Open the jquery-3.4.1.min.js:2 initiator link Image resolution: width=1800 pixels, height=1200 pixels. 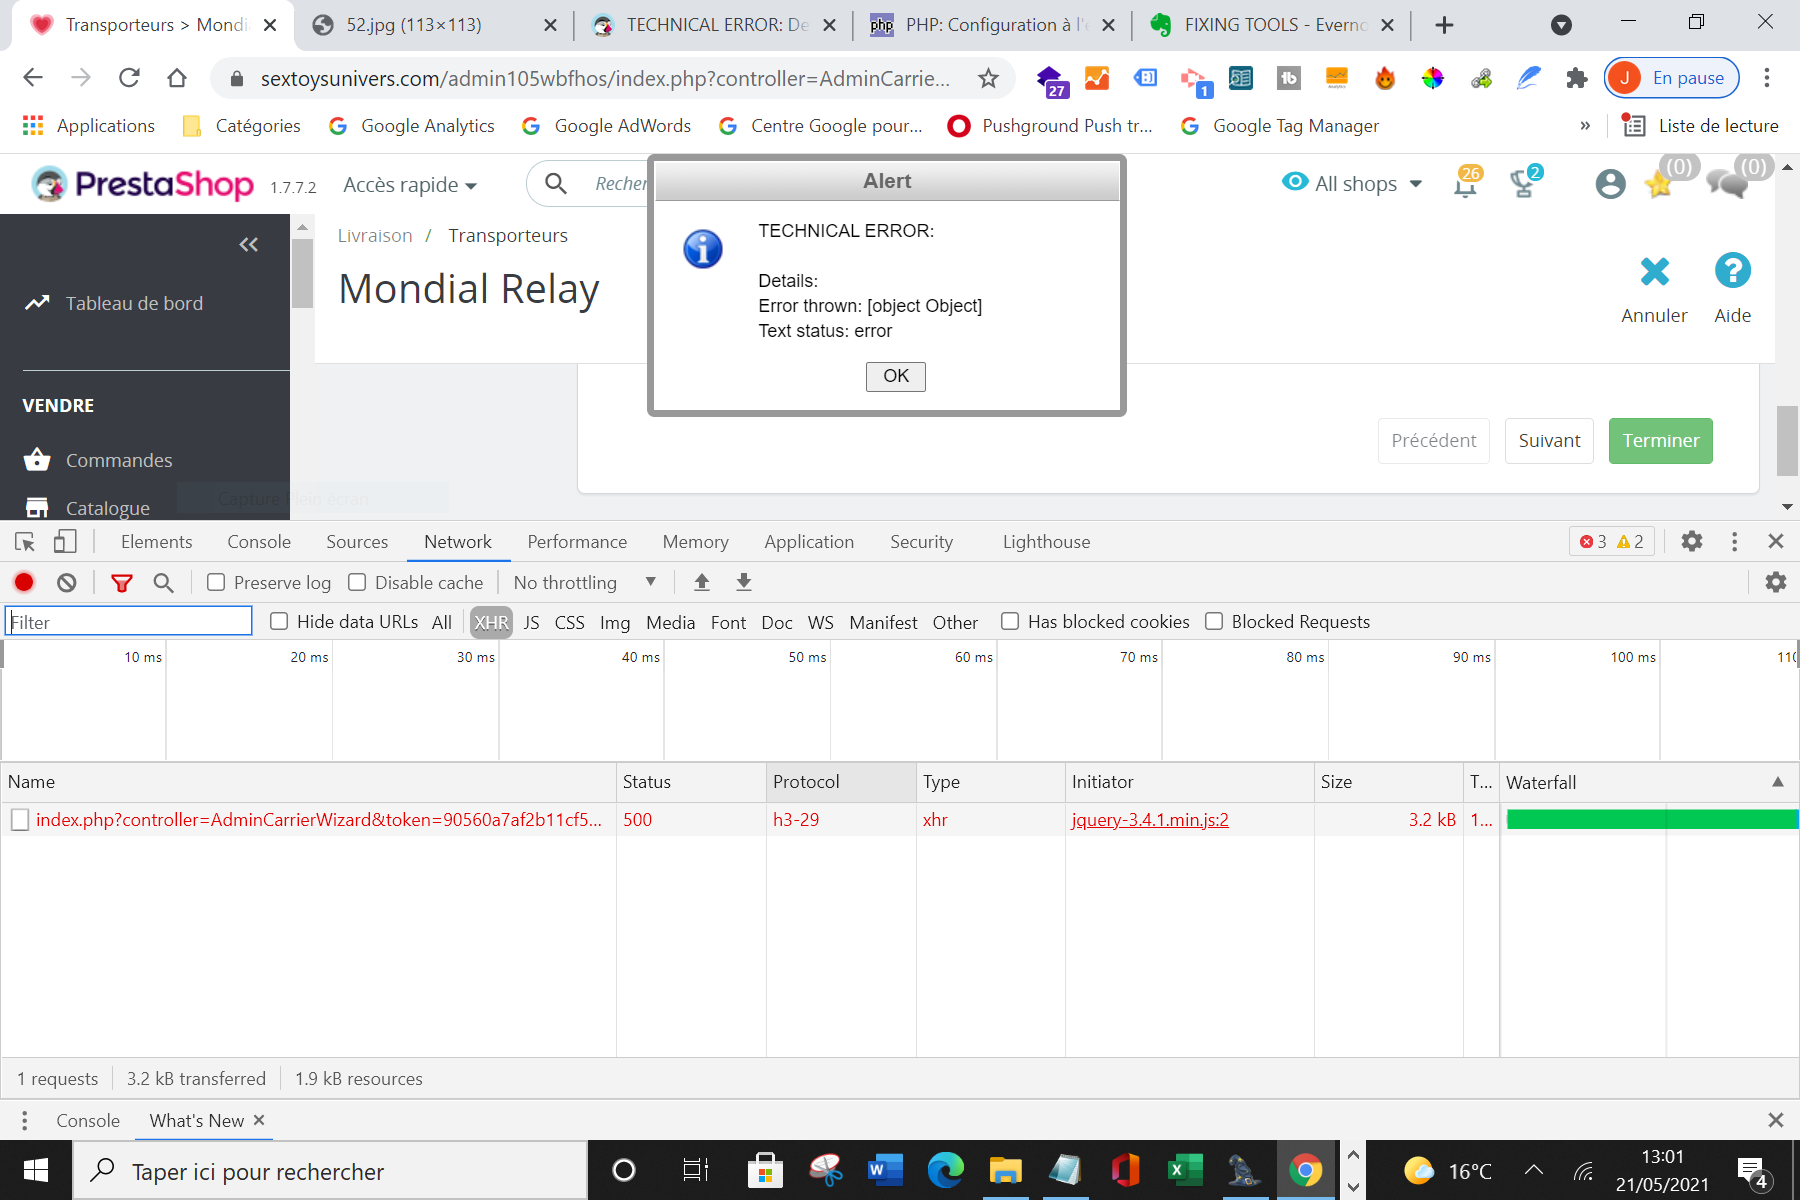[x=1150, y=820]
